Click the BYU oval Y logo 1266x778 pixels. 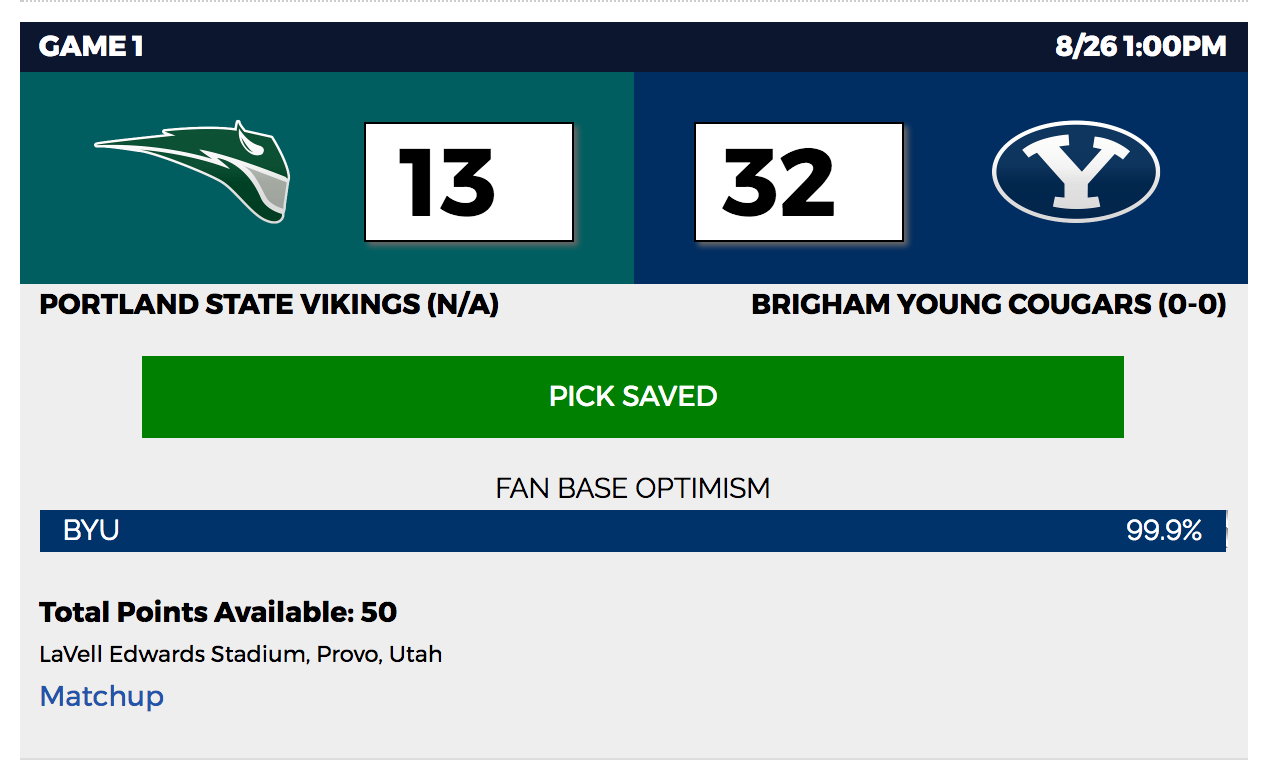[1075, 173]
